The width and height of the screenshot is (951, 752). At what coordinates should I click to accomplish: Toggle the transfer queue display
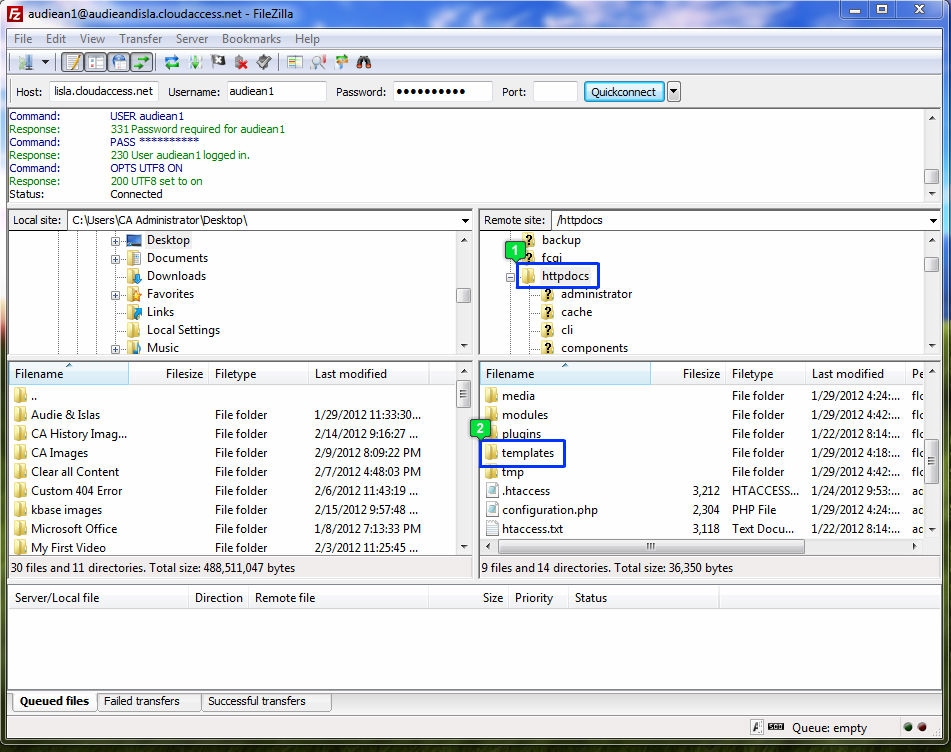142,62
